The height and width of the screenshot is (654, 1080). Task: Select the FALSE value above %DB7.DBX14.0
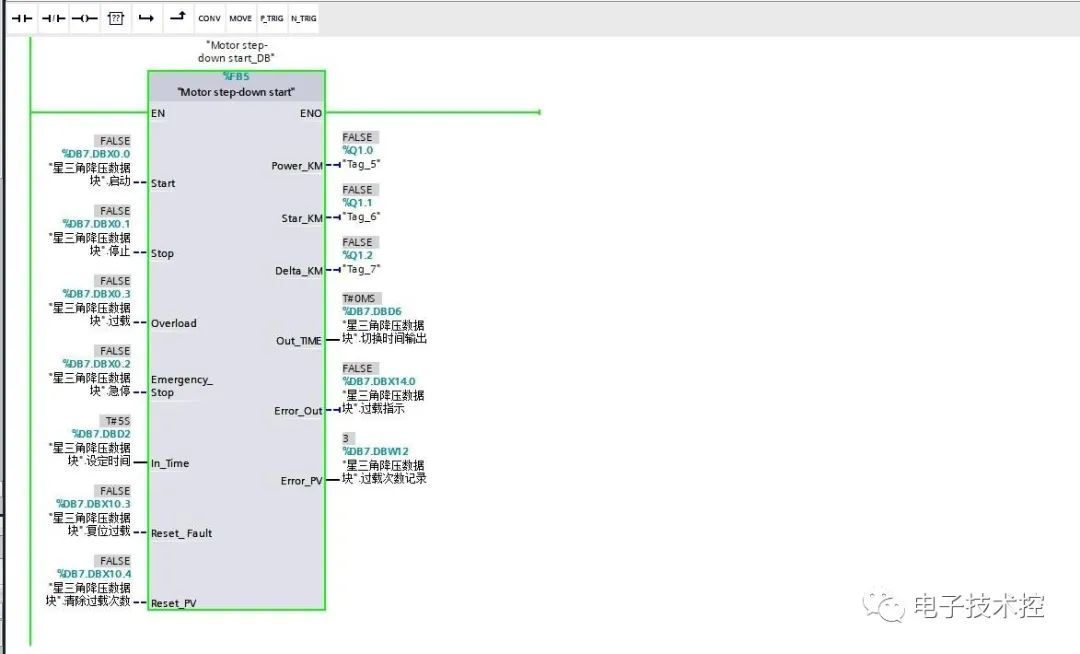point(359,368)
